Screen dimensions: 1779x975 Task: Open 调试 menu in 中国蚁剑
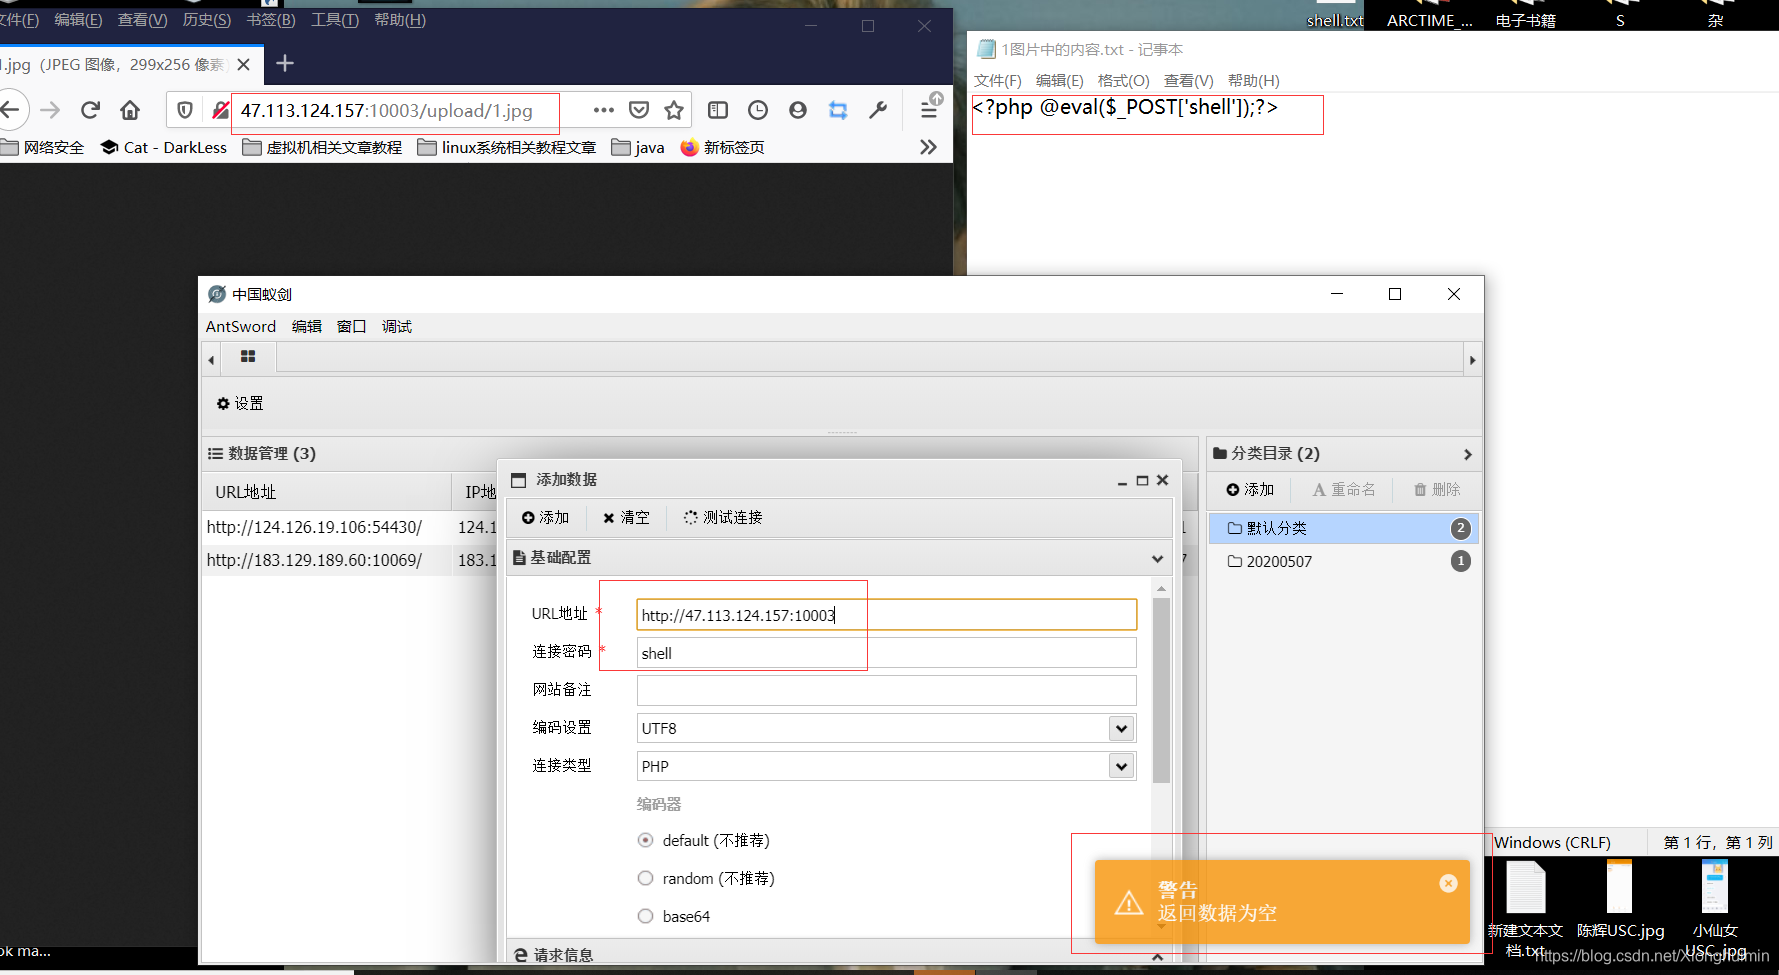pyautogui.click(x=397, y=326)
